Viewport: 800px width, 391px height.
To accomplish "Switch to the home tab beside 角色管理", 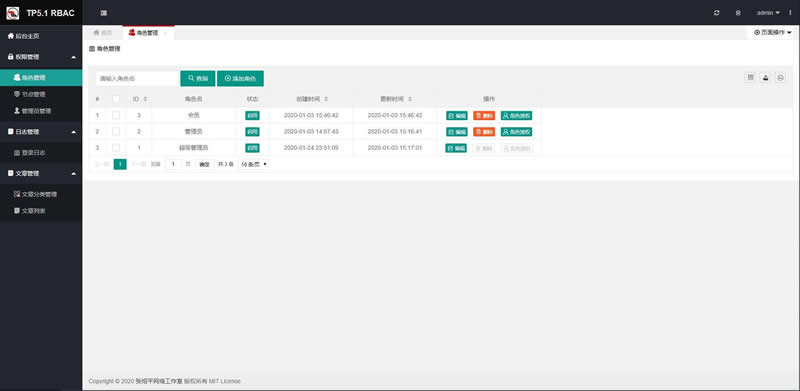I will [x=103, y=33].
